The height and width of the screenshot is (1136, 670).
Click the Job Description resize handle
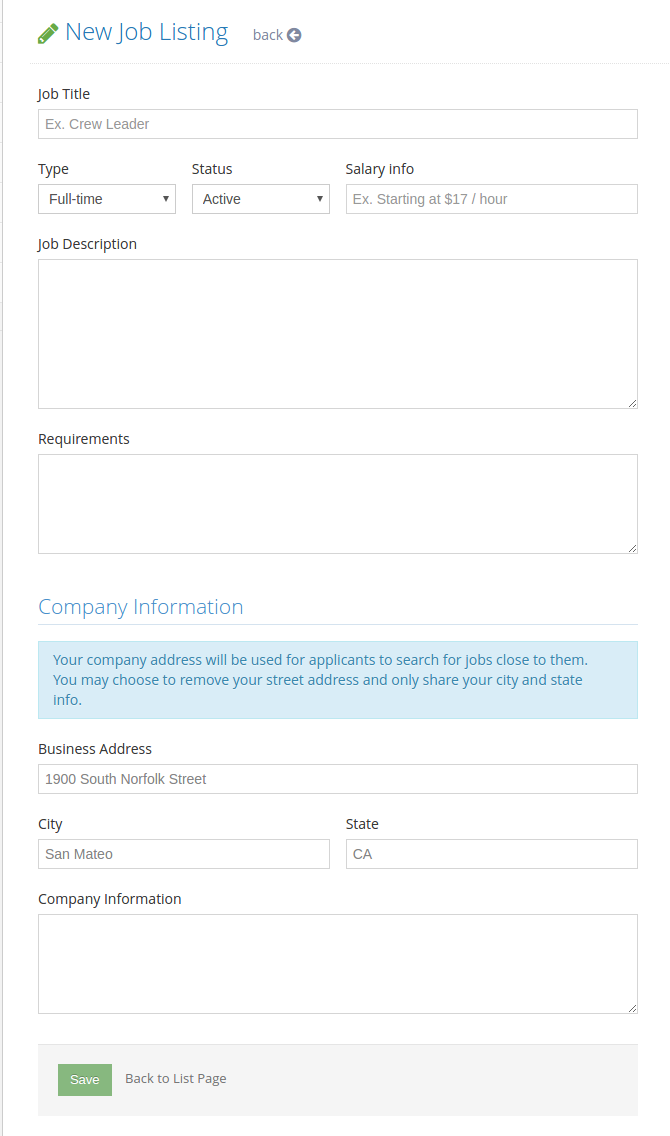pos(632,404)
